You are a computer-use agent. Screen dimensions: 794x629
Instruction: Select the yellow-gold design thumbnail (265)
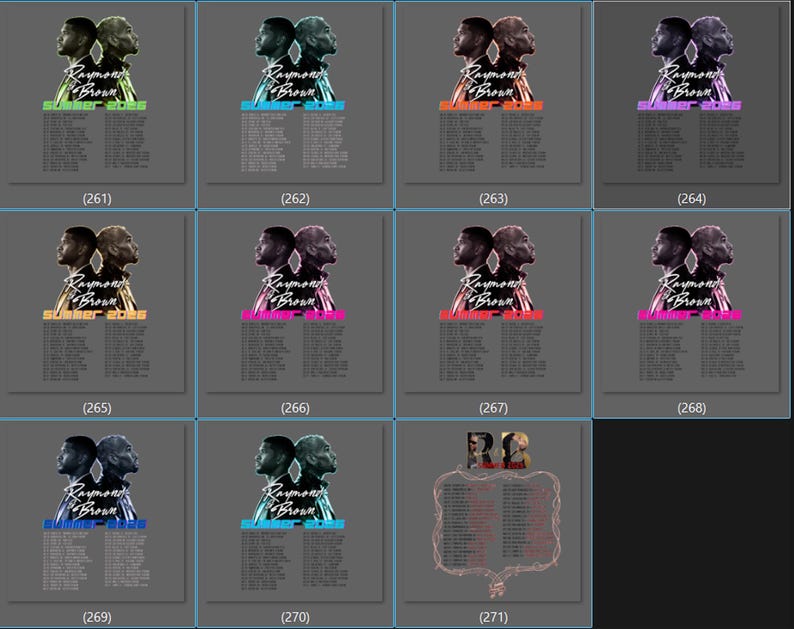coord(96,304)
